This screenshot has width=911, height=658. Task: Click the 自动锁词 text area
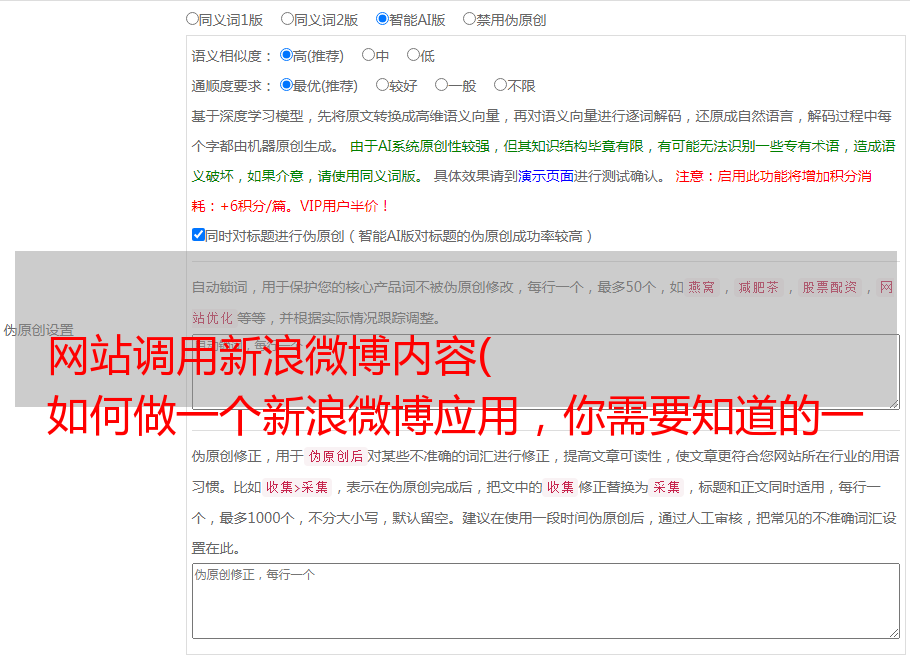[x=546, y=372]
